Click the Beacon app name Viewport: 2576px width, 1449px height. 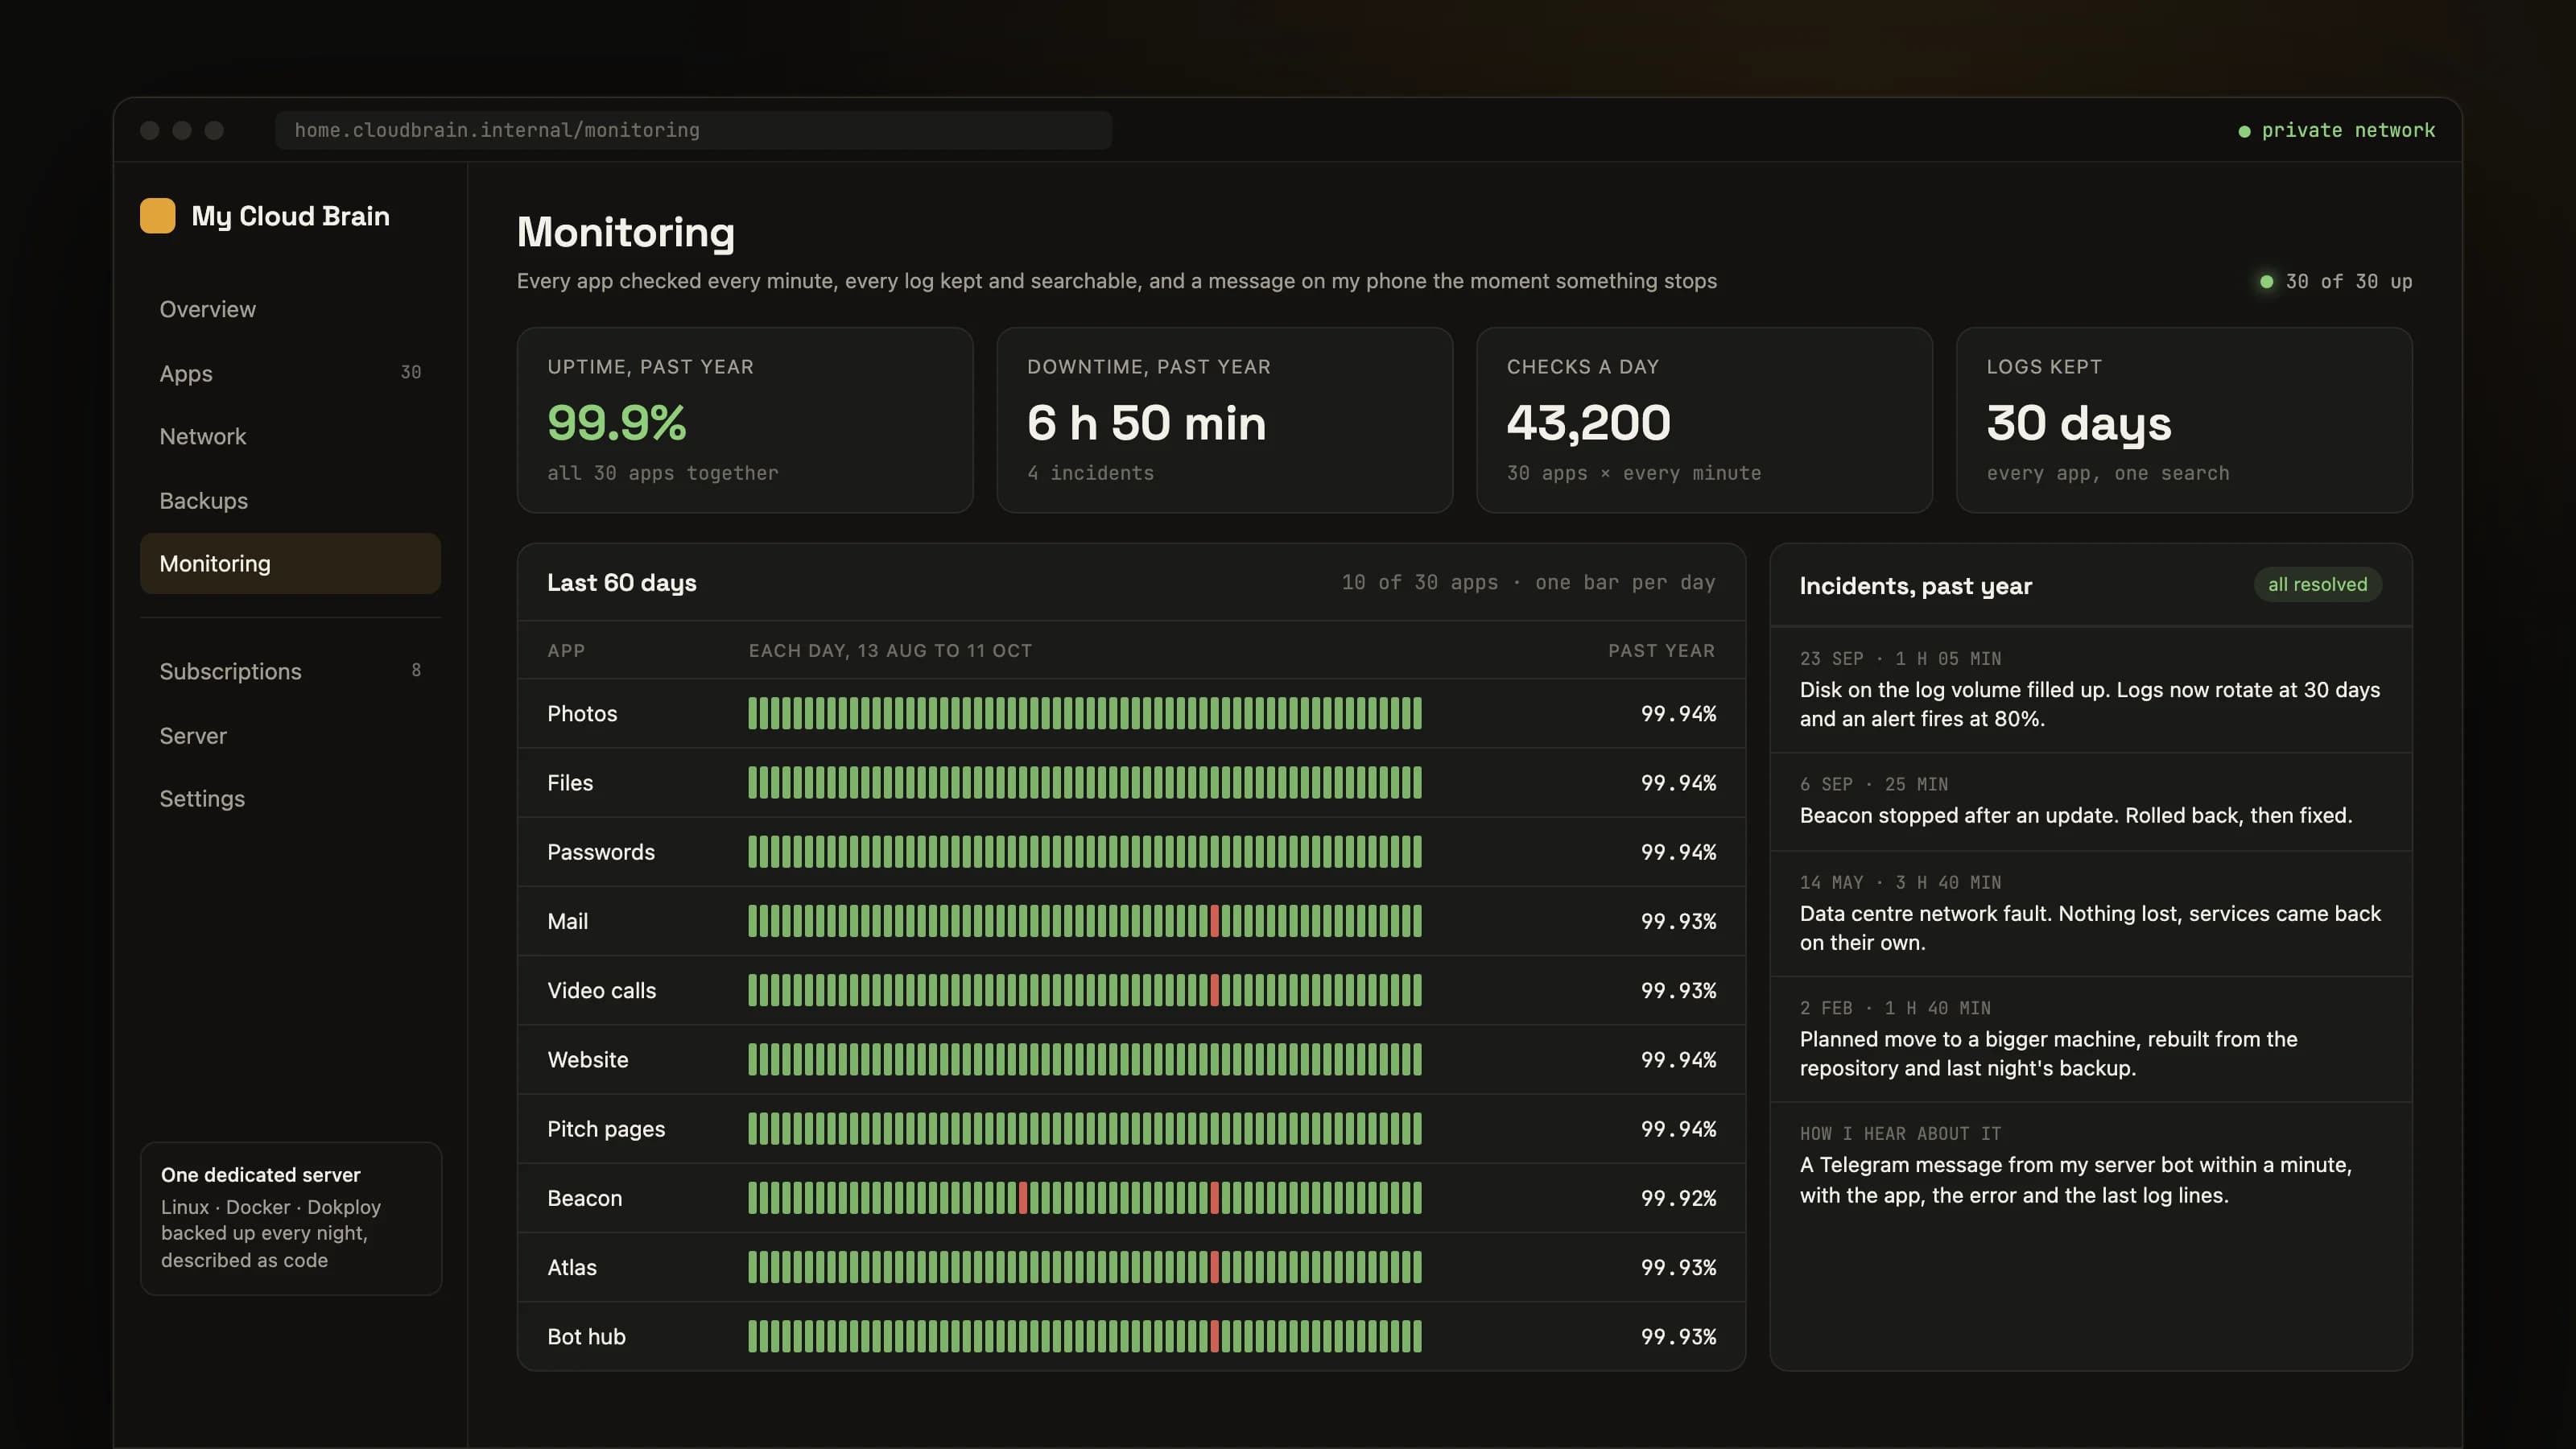click(584, 1198)
